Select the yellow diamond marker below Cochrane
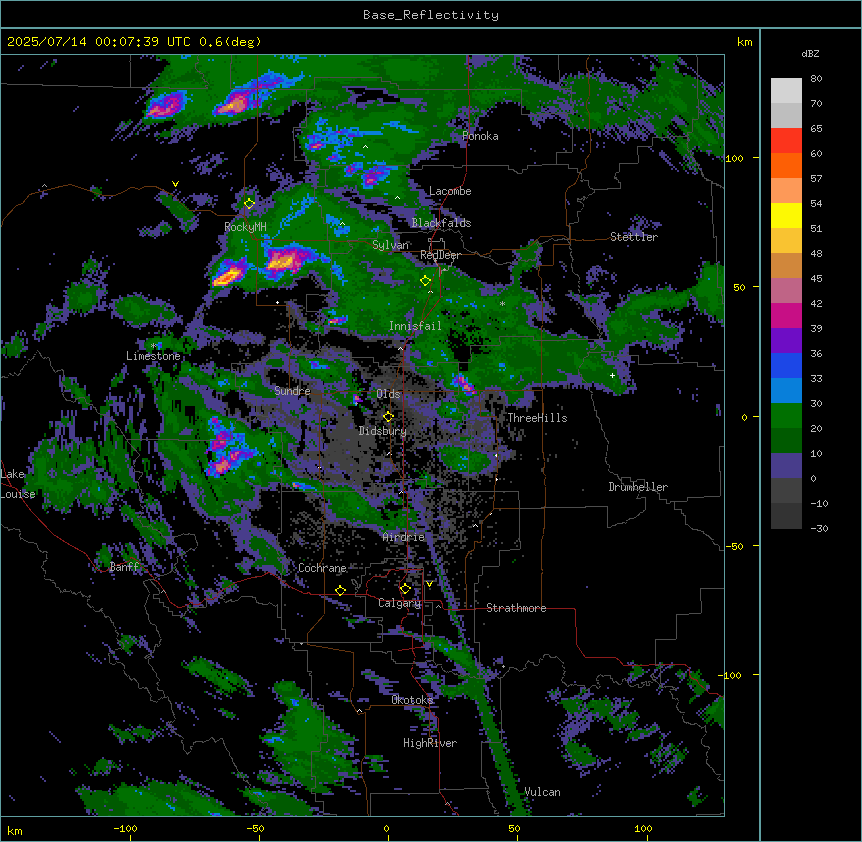This screenshot has height=842, width=862. 340,590
